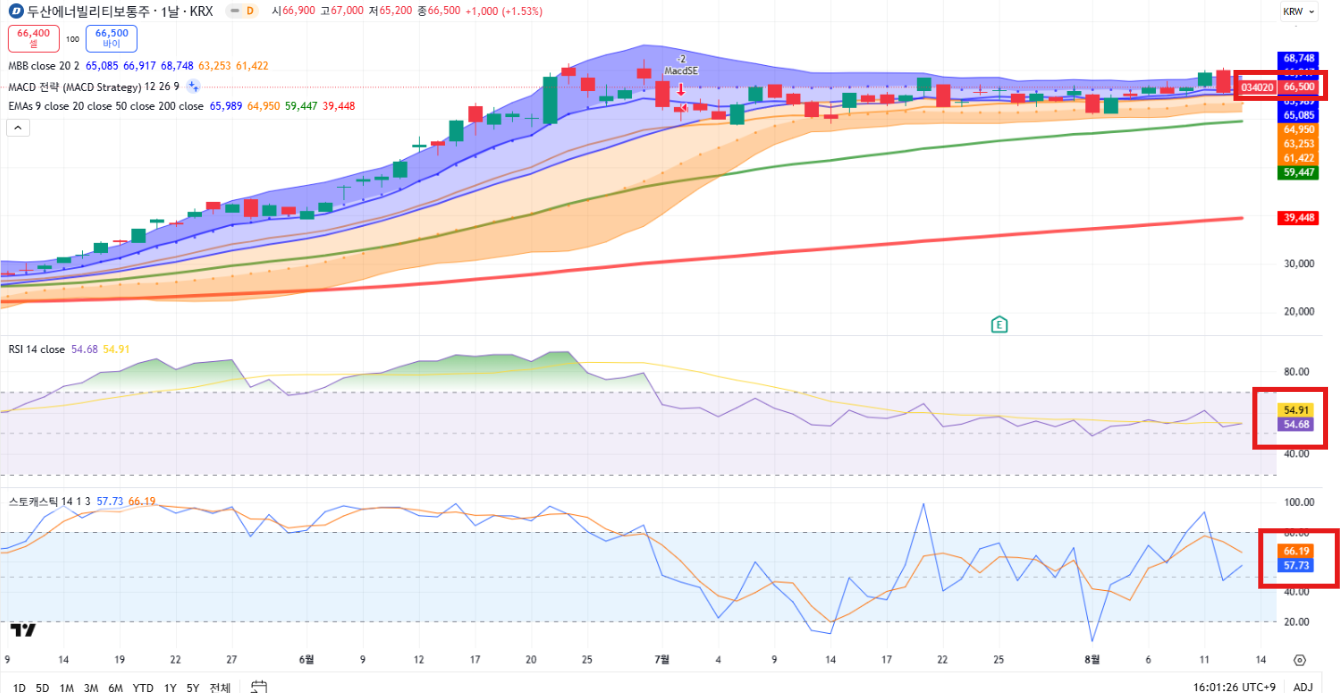Select the MBB close 20 2 indicator legend
Screen dimensions: 1340x693
tap(43, 65)
